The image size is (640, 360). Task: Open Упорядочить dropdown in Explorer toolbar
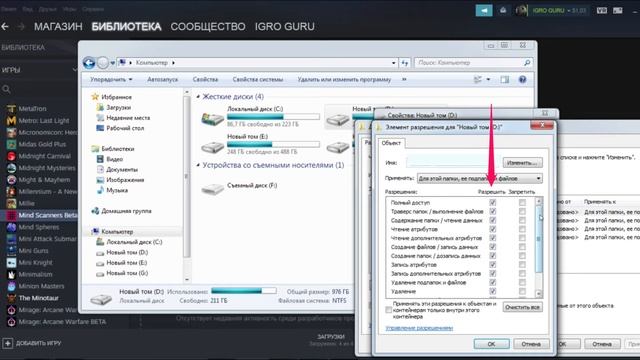click(111, 80)
